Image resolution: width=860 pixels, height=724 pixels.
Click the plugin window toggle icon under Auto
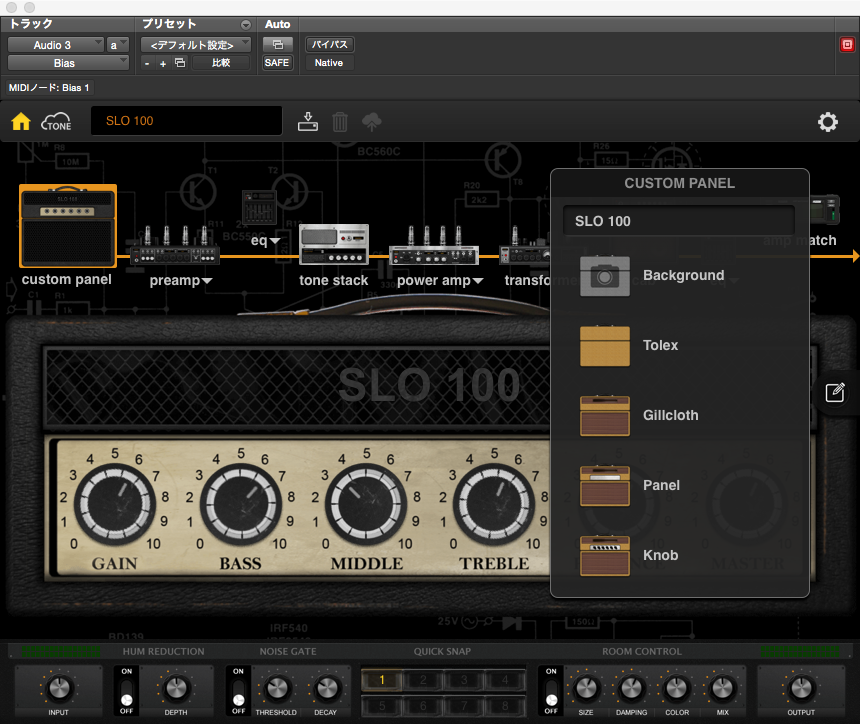(278, 44)
